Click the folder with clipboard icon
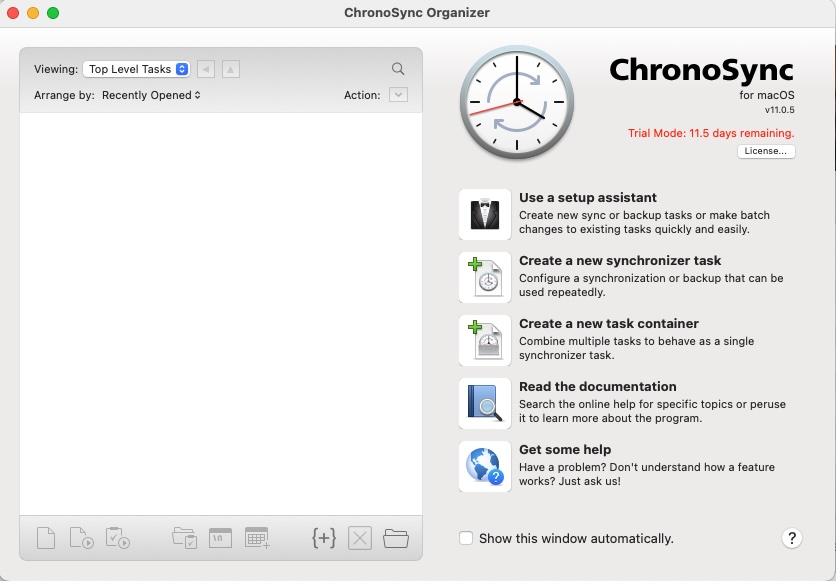This screenshot has height=581, width=836. click(x=184, y=538)
